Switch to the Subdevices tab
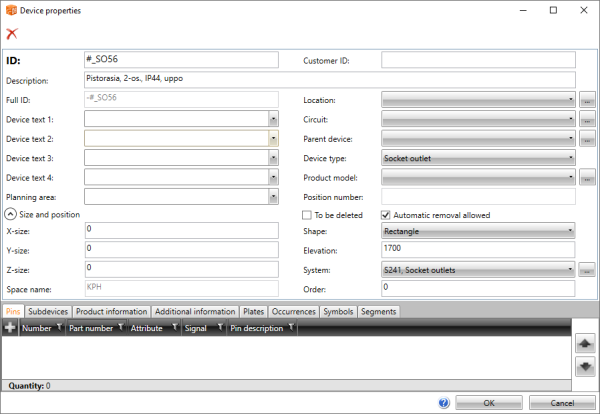The height and width of the screenshot is (414, 600). 49,311
